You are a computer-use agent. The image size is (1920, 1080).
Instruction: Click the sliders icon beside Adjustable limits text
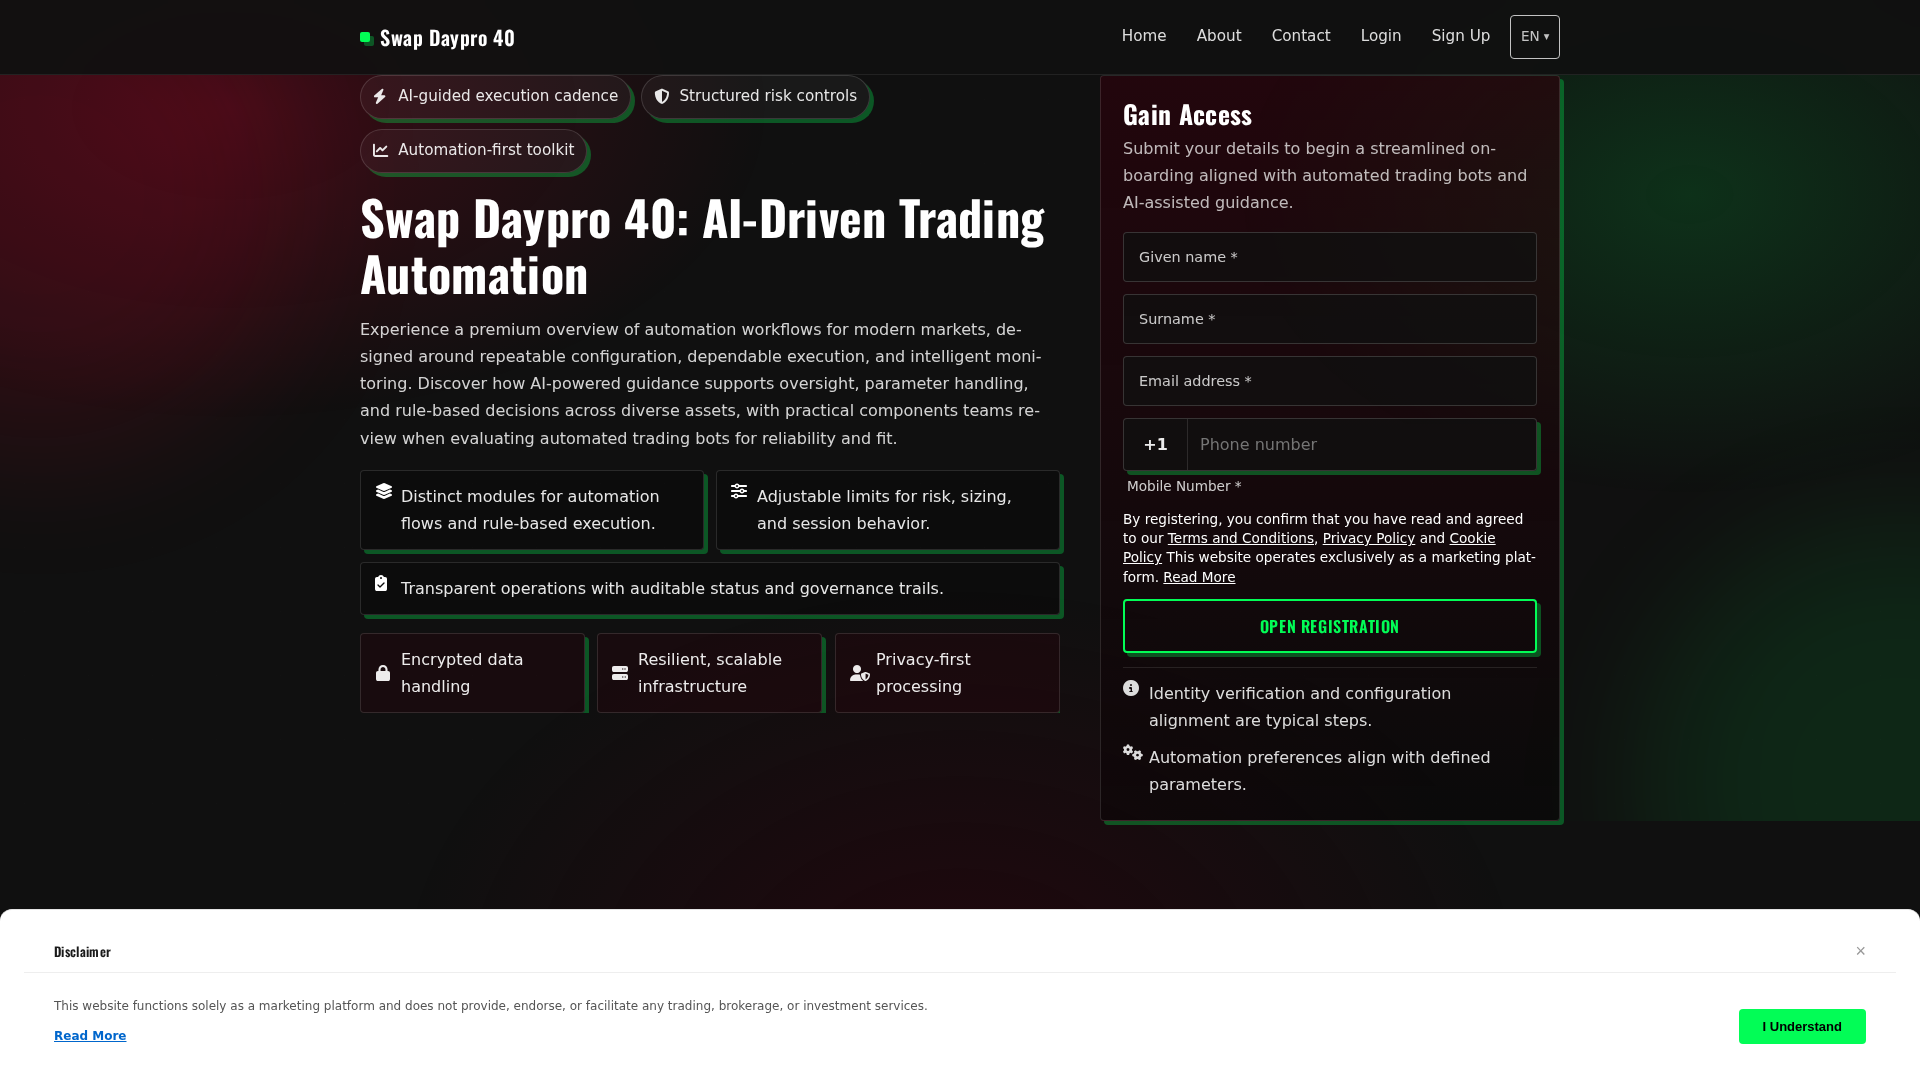[739, 490]
